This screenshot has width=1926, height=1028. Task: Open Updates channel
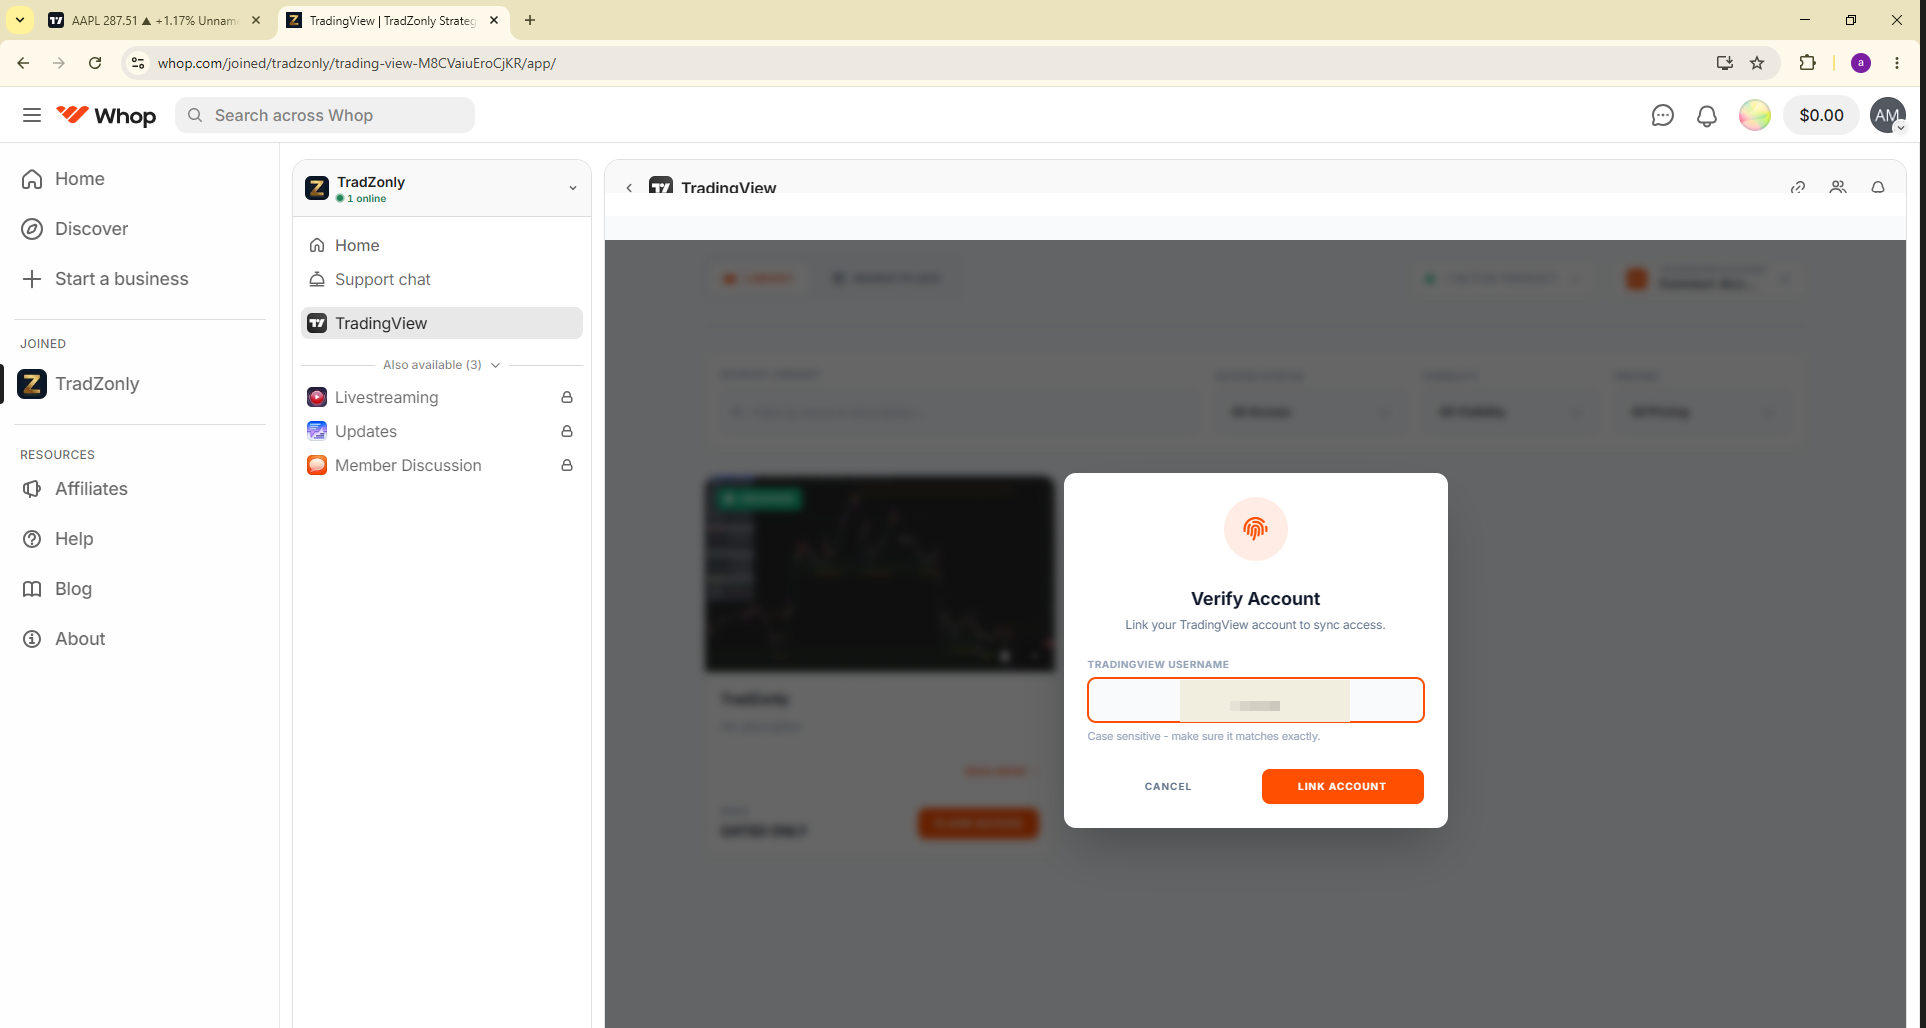(441, 431)
